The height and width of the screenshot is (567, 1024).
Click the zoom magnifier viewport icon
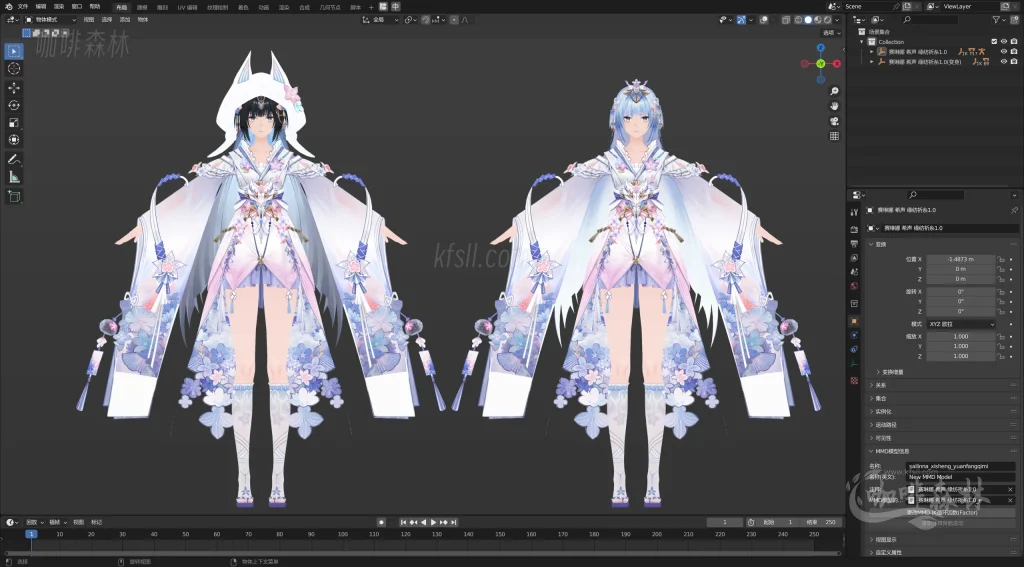coord(834,91)
